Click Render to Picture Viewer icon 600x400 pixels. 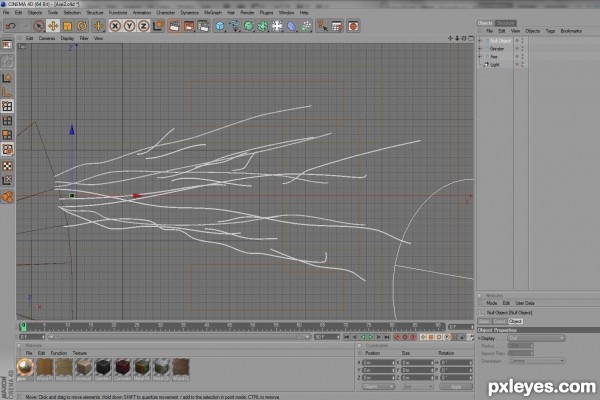(x=189, y=26)
